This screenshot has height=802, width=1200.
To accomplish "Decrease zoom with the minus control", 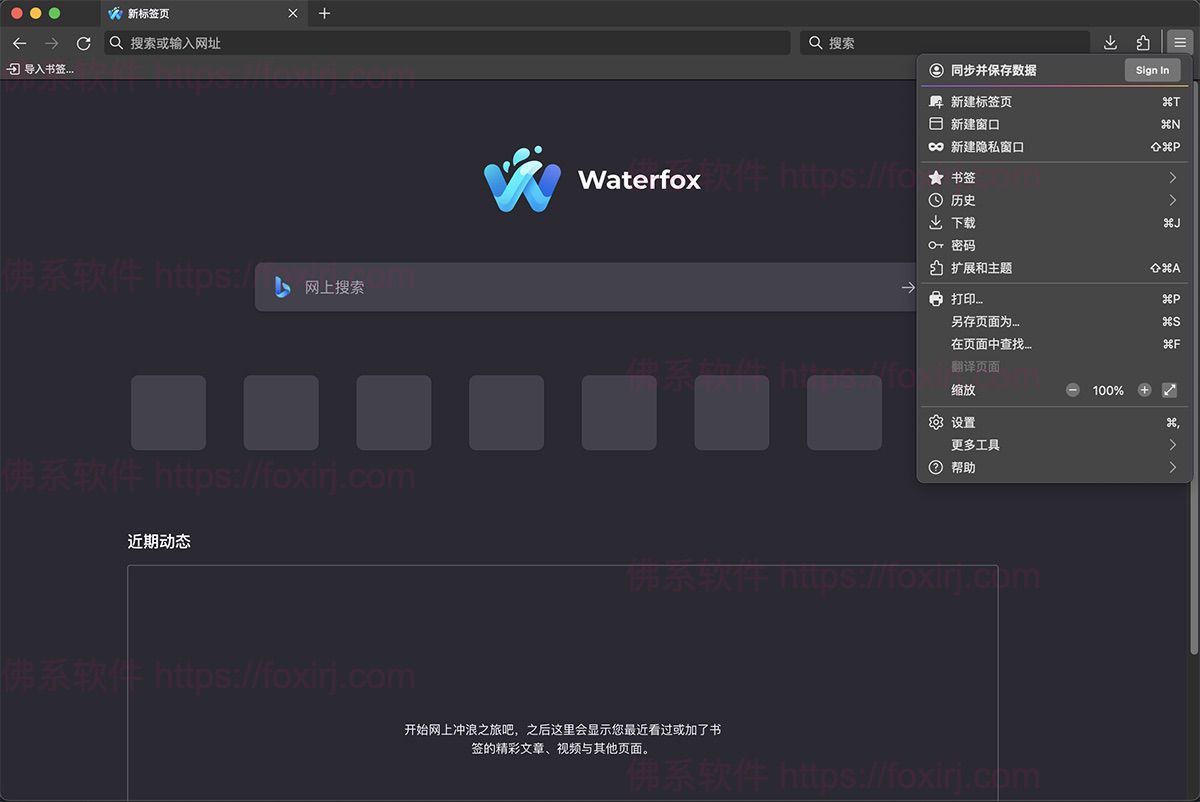I will [x=1072, y=390].
